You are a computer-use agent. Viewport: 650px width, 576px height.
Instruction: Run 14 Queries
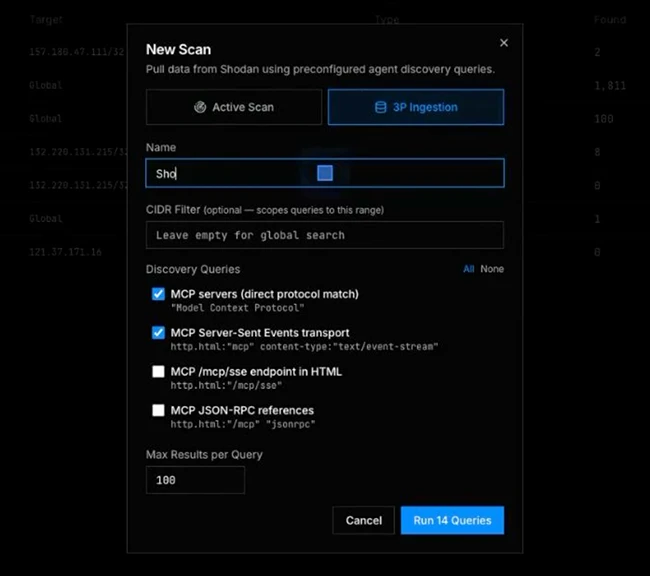point(452,520)
